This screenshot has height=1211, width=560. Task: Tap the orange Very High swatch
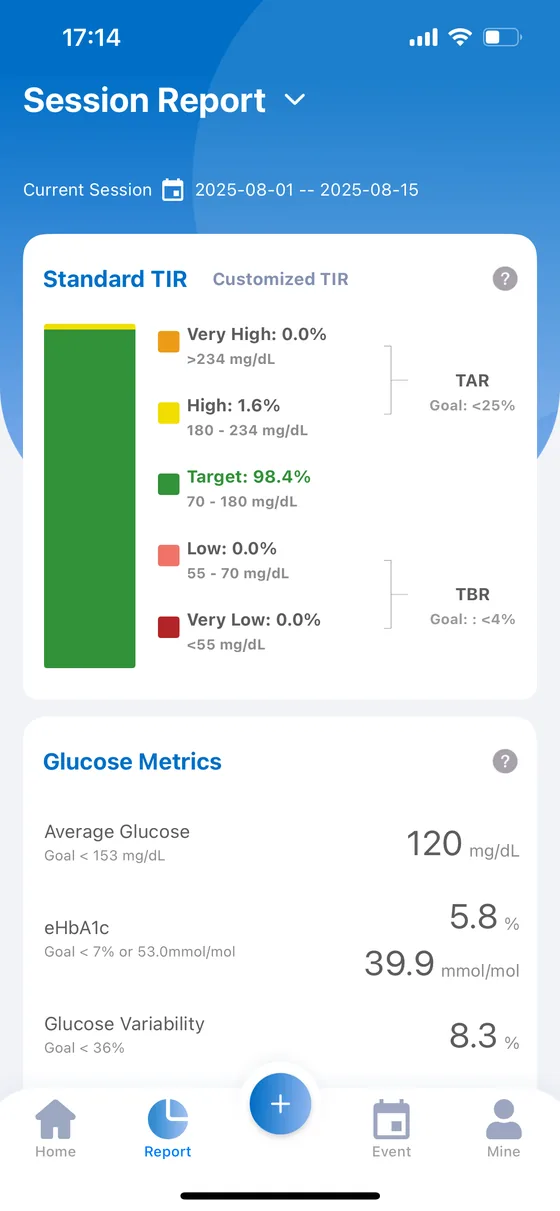click(x=169, y=342)
